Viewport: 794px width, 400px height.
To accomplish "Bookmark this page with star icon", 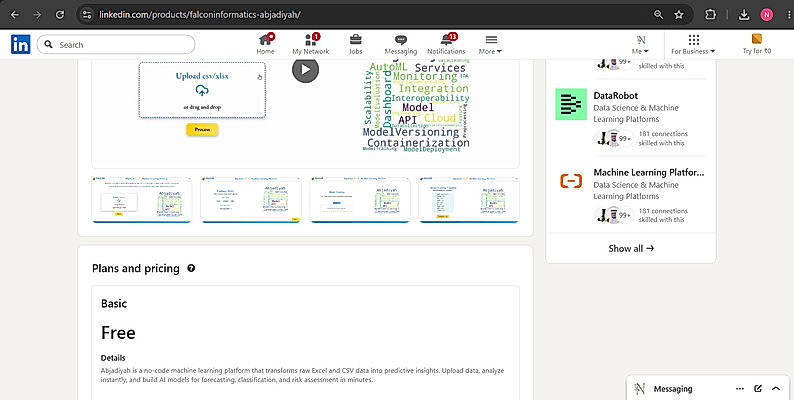I will (679, 15).
